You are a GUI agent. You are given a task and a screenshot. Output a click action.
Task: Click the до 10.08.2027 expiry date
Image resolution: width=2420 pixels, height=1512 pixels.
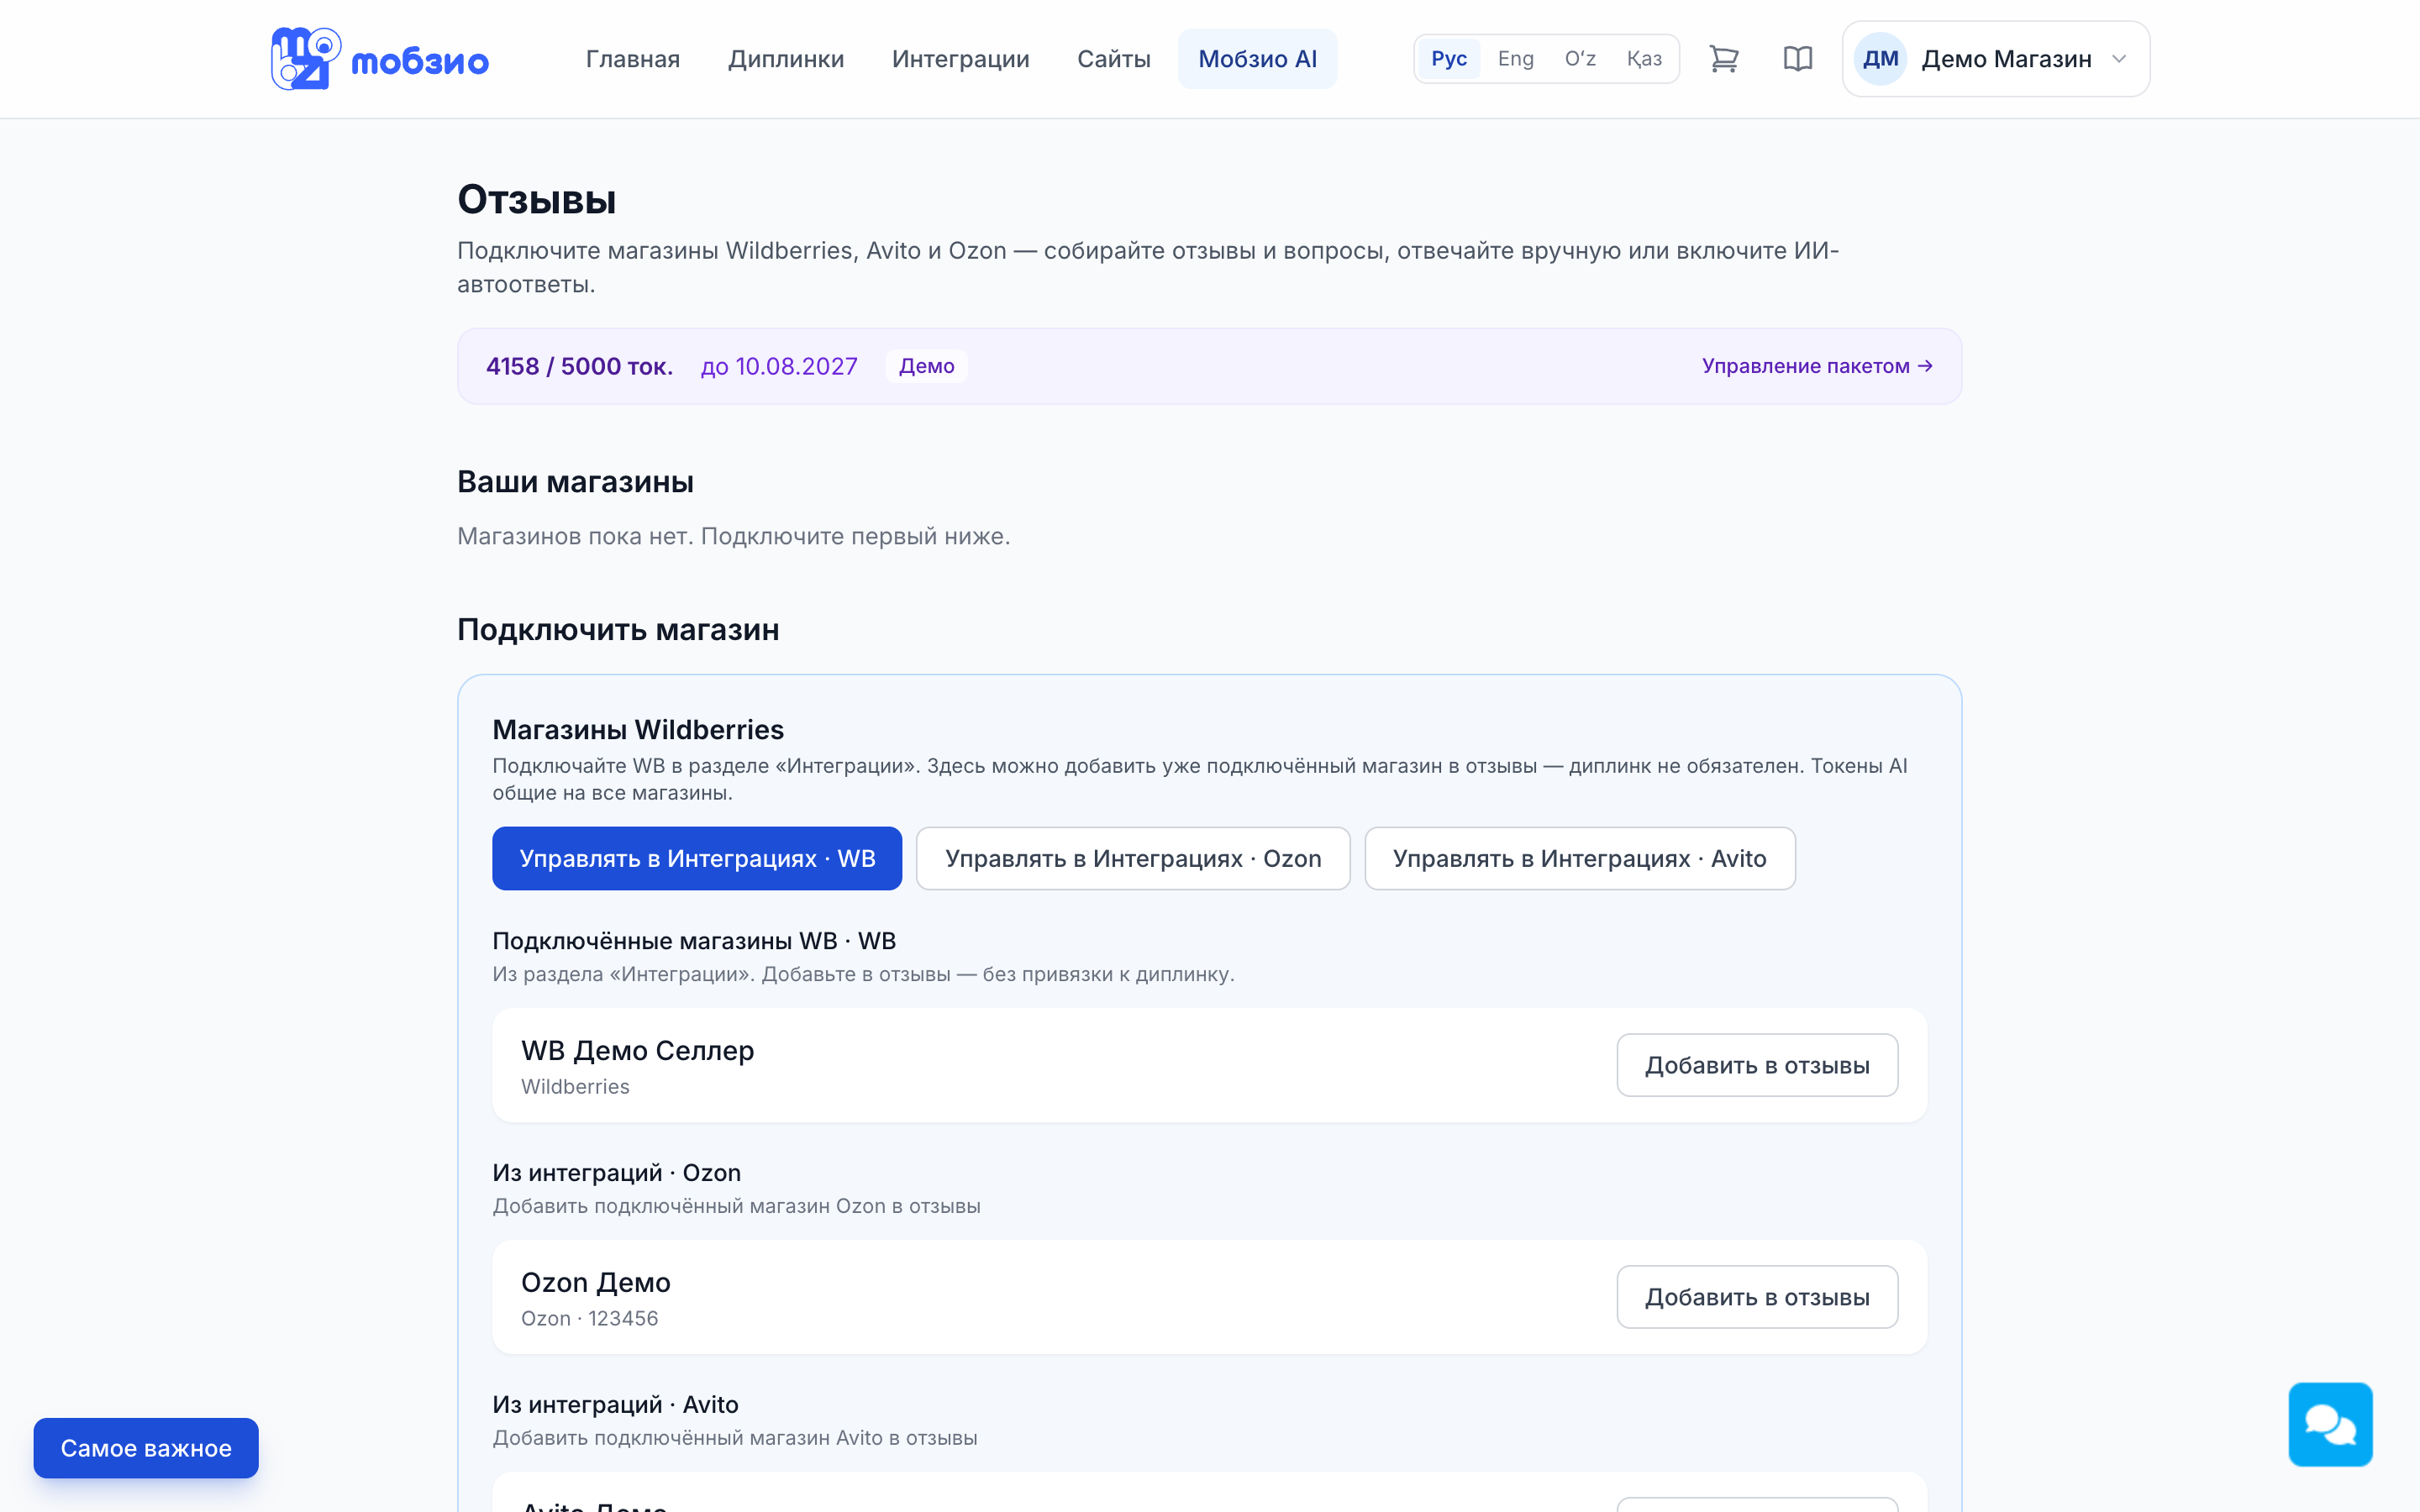[779, 366]
